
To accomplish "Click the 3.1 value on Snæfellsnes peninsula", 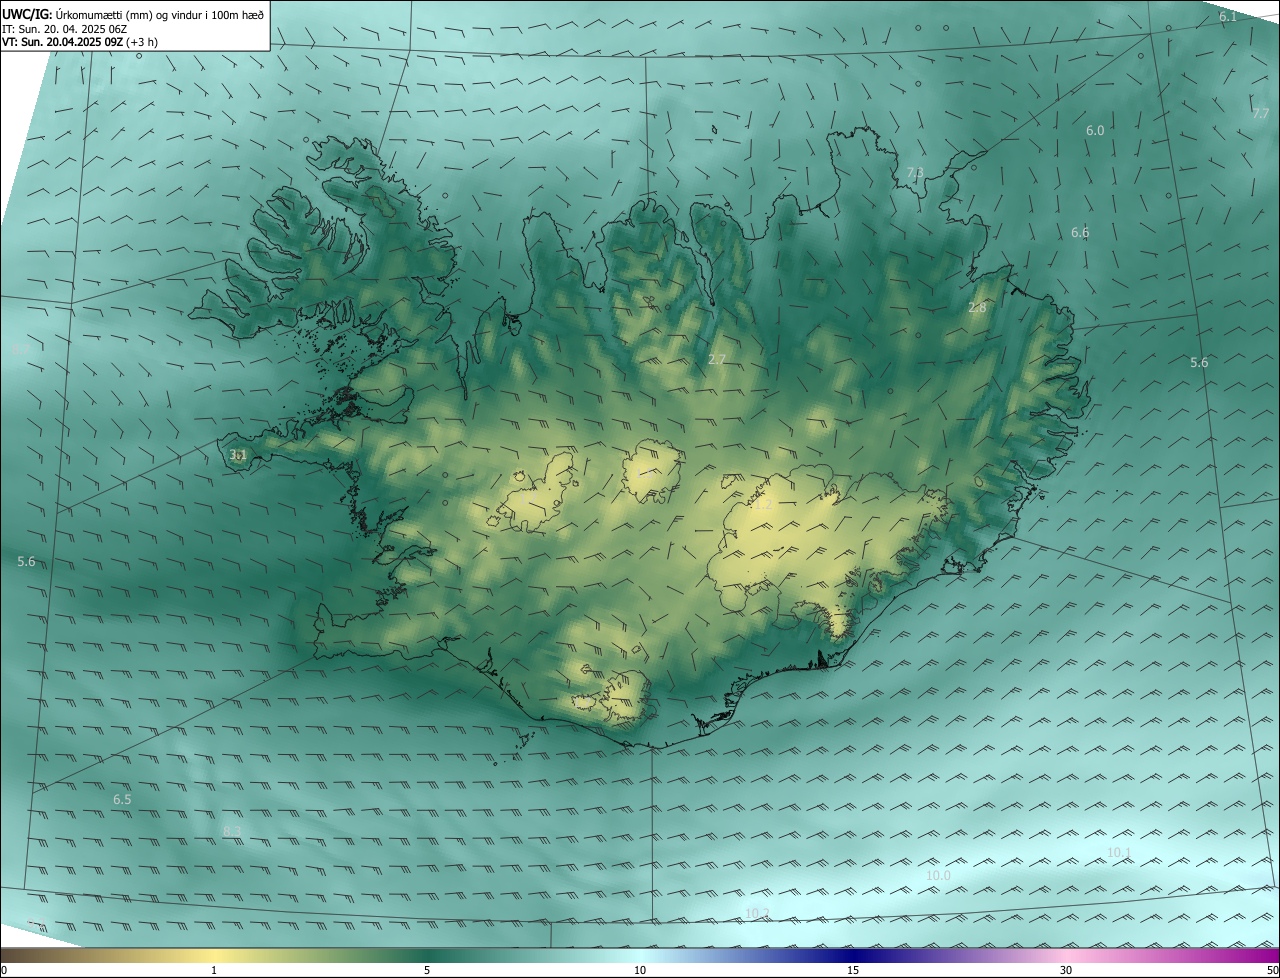I will (x=238, y=455).
